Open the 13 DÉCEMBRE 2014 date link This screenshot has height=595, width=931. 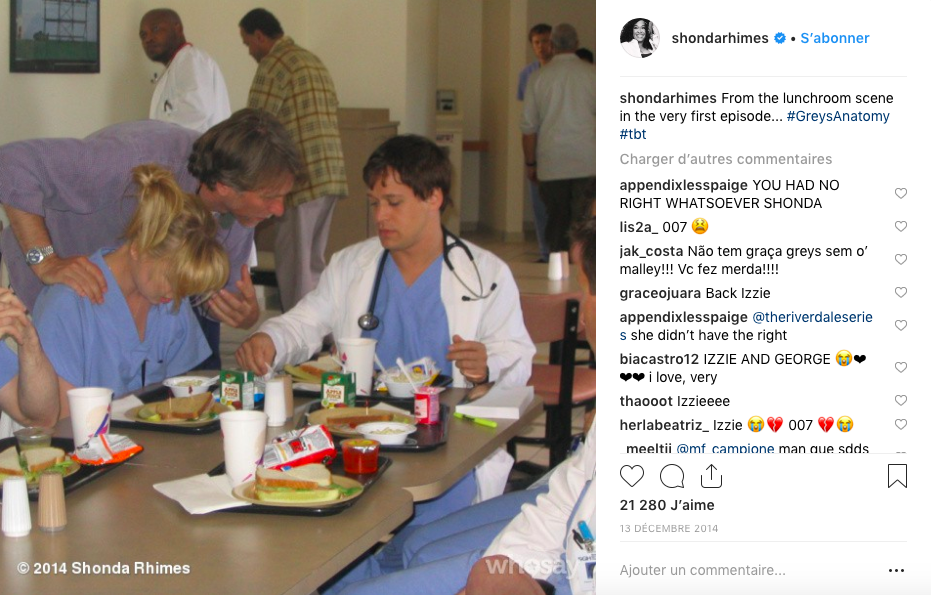(669, 528)
